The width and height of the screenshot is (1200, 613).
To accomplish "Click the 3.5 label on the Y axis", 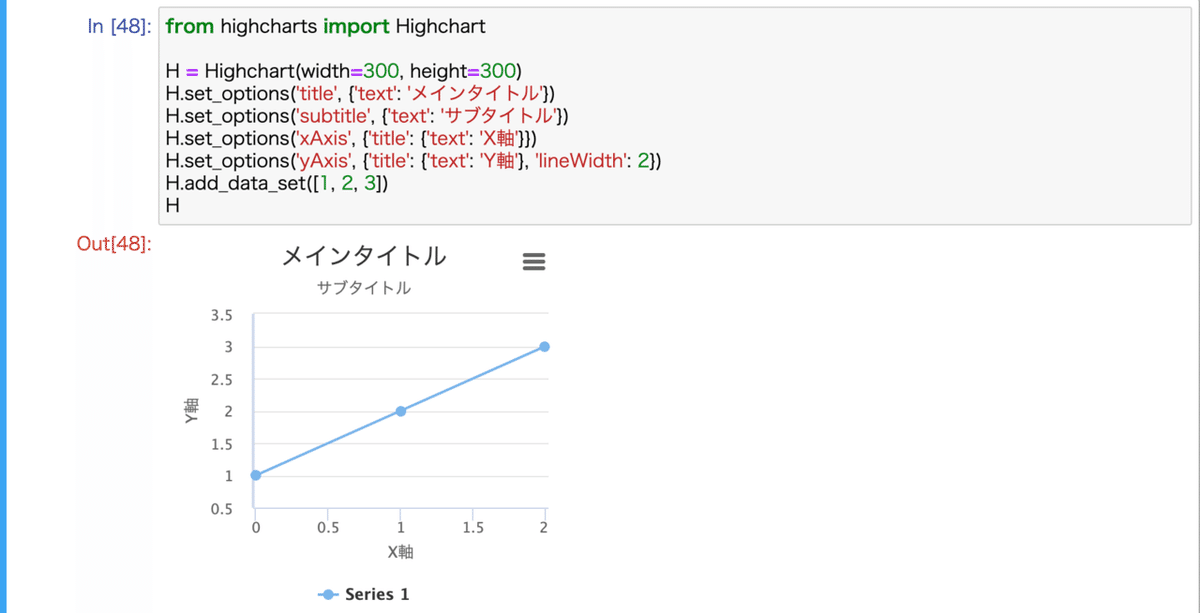I will 222,315.
